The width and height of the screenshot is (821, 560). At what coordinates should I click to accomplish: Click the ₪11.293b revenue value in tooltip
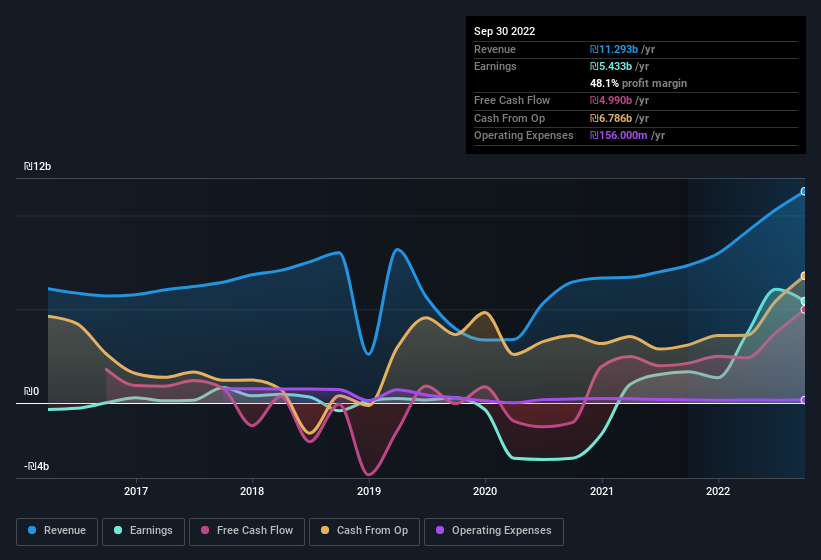point(614,49)
